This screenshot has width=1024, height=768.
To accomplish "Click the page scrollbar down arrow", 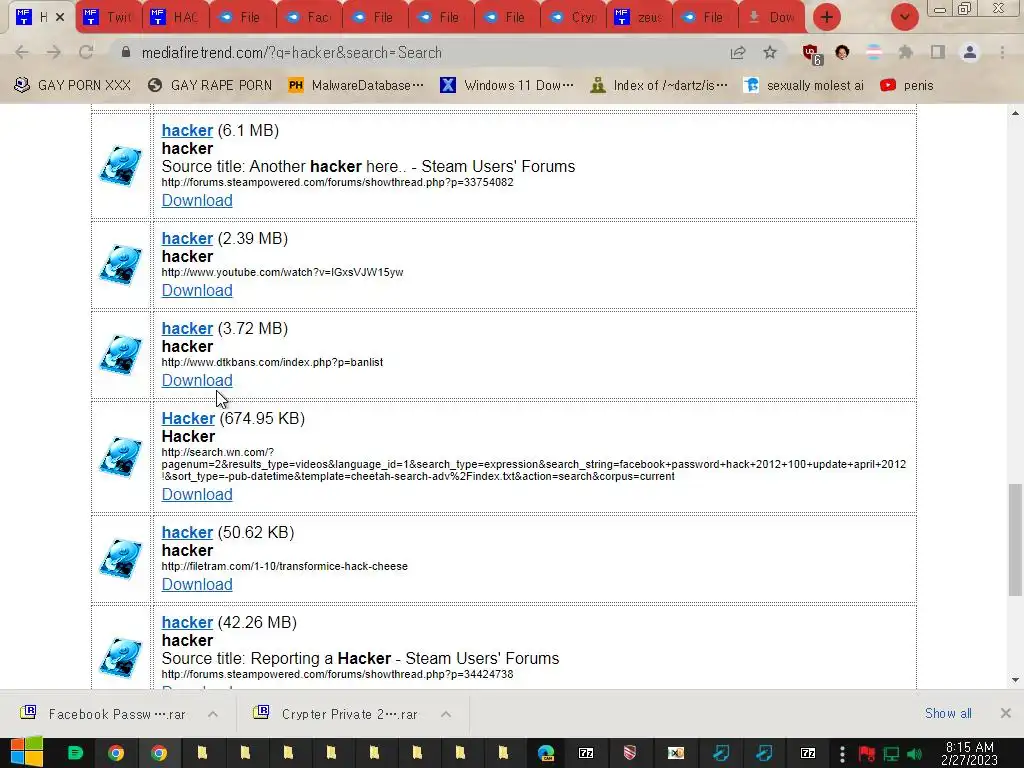I will 1015,680.
